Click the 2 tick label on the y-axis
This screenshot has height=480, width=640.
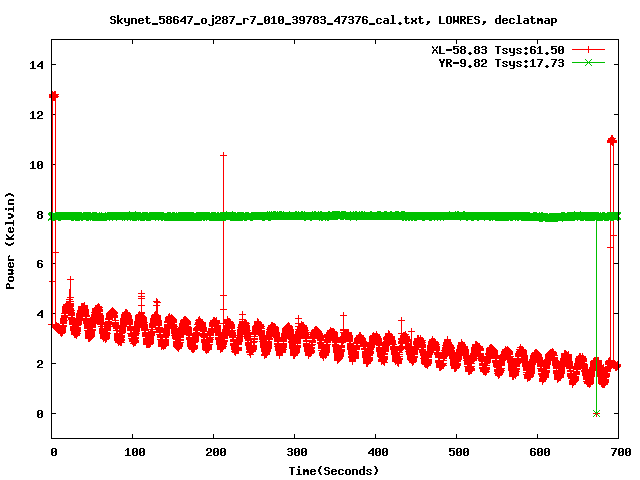pos(40,364)
